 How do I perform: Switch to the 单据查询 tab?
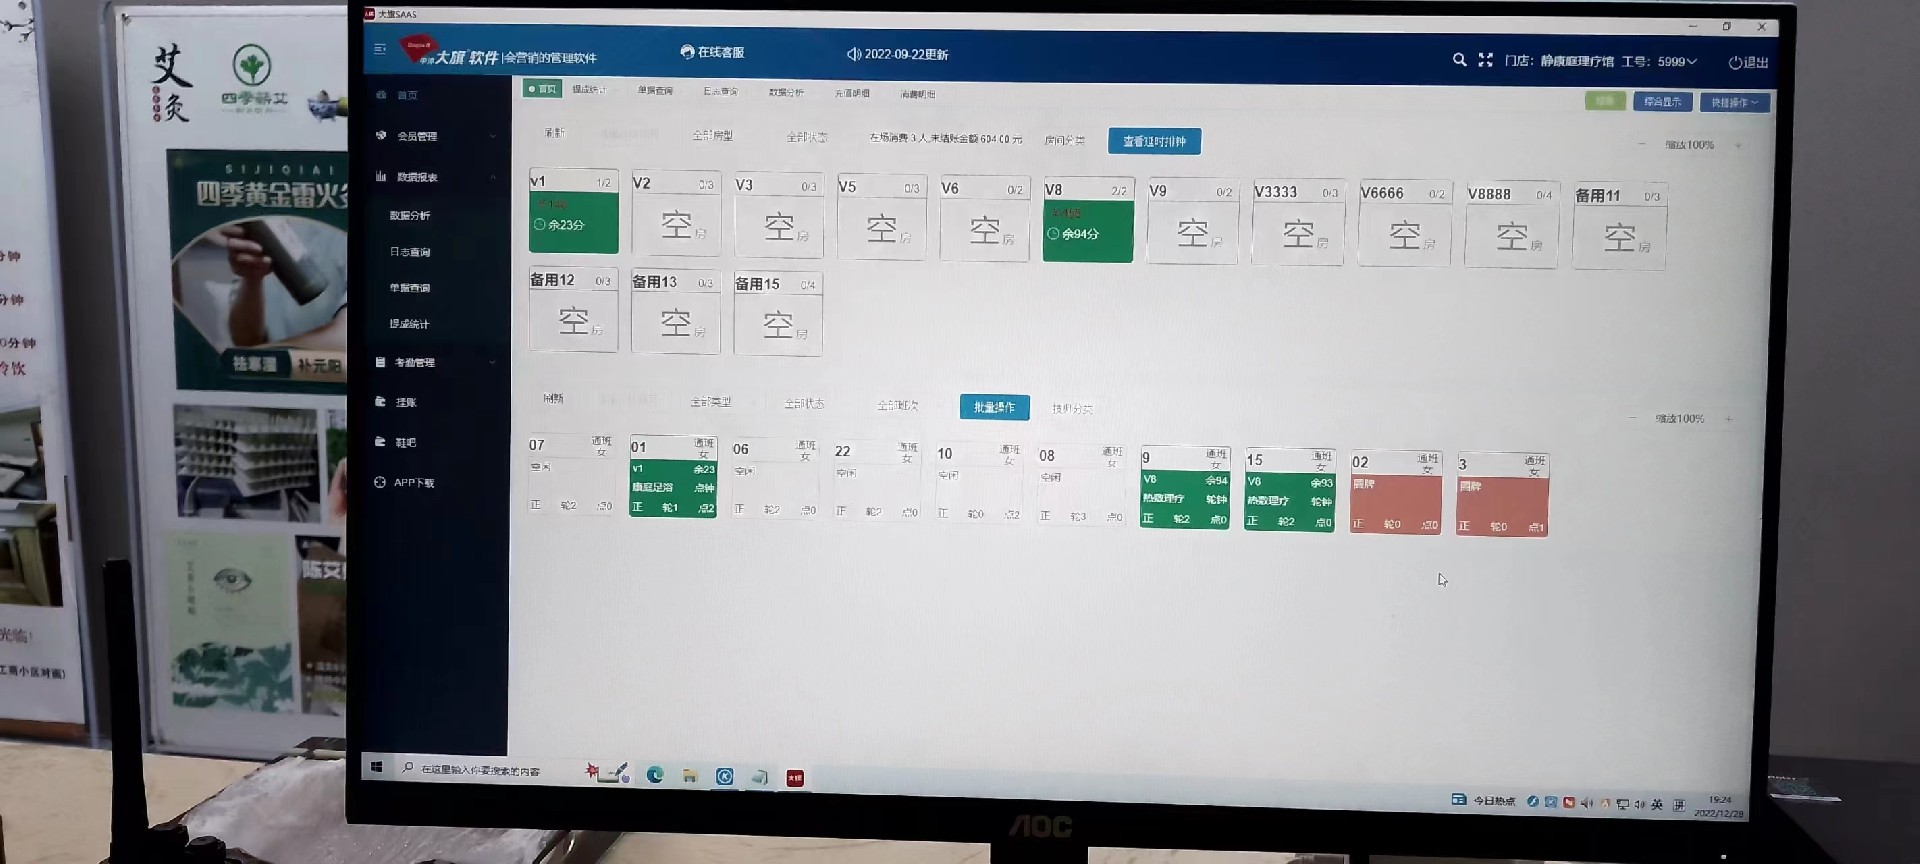655,91
